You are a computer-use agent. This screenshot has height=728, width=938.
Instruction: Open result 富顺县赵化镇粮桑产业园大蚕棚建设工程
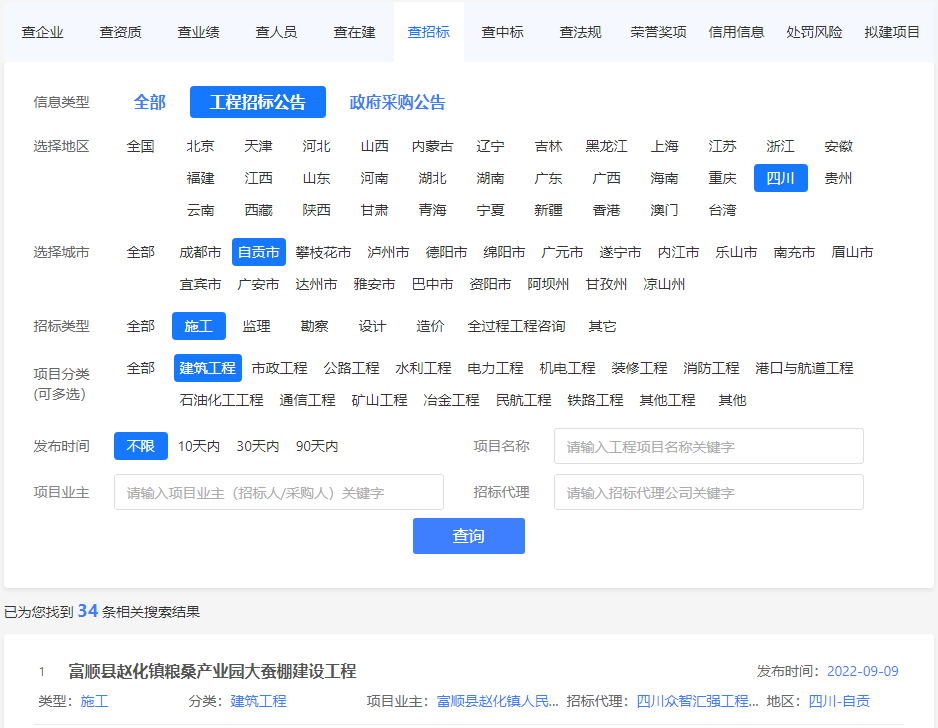[x=212, y=671]
